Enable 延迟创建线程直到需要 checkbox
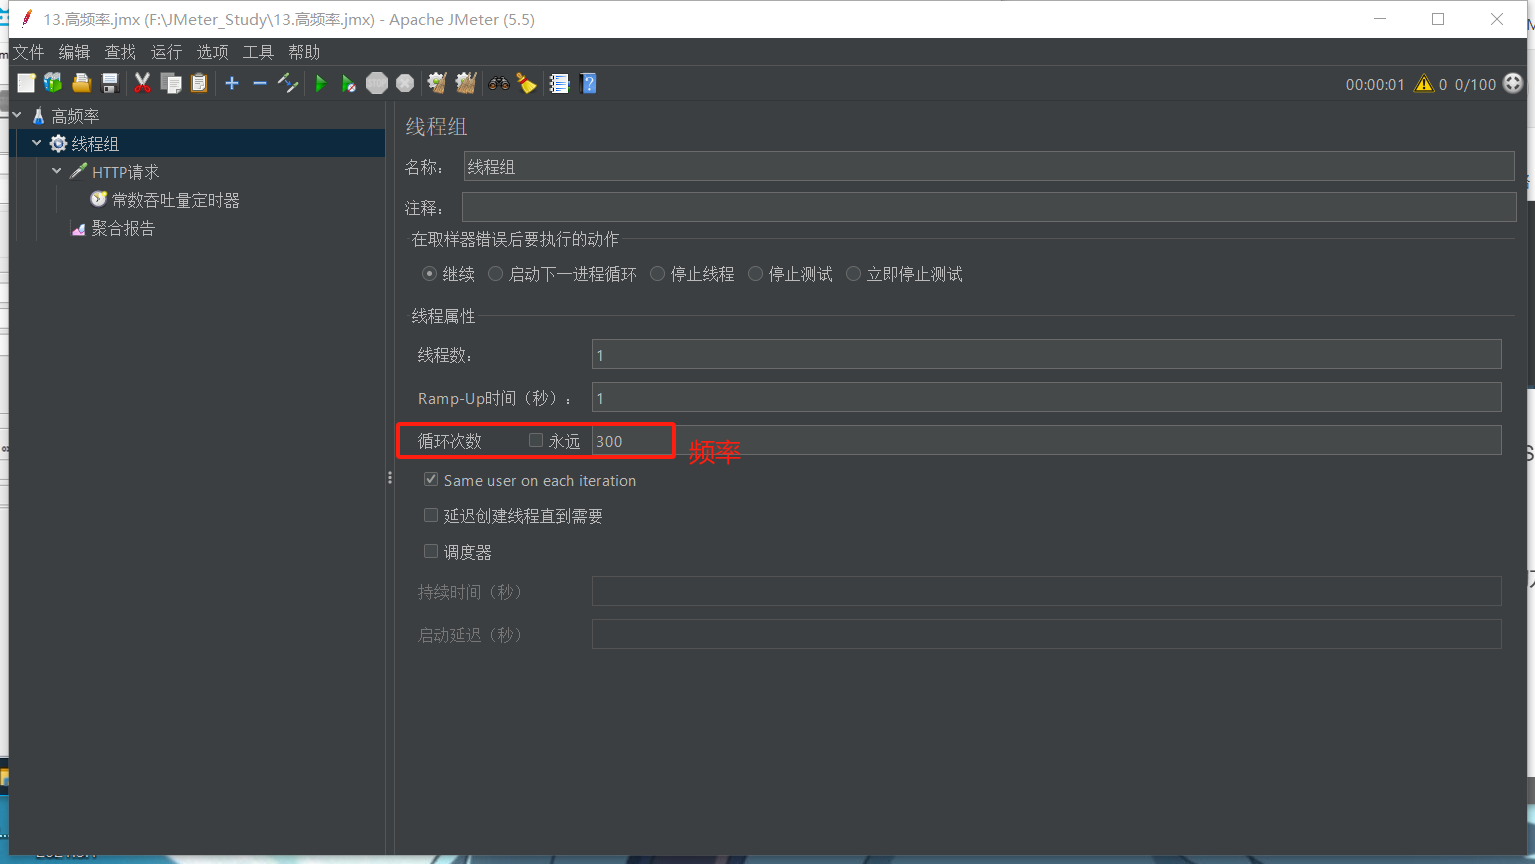1535x864 pixels. (x=431, y=515)
